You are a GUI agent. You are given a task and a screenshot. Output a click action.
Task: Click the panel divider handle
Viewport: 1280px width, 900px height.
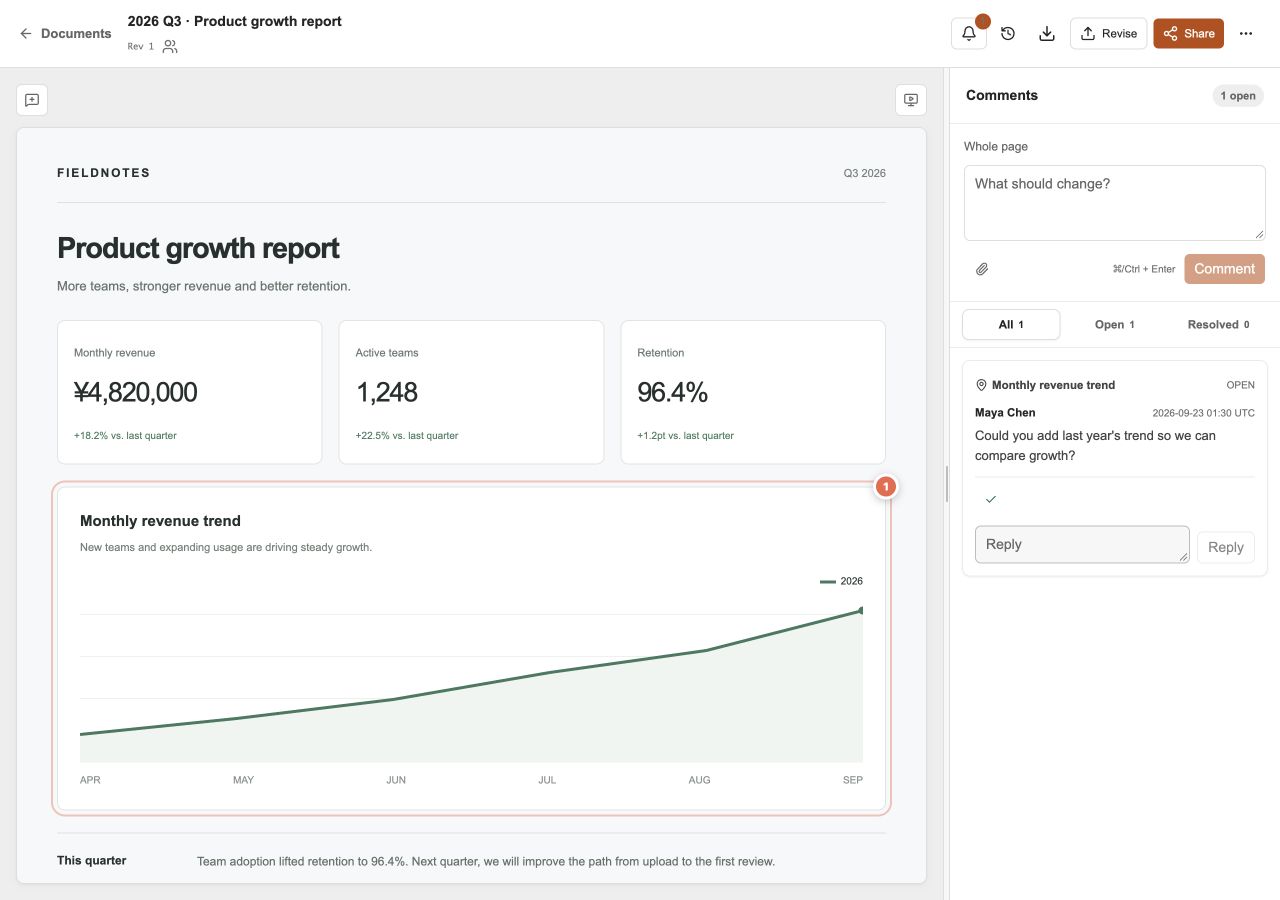point(946,484)
